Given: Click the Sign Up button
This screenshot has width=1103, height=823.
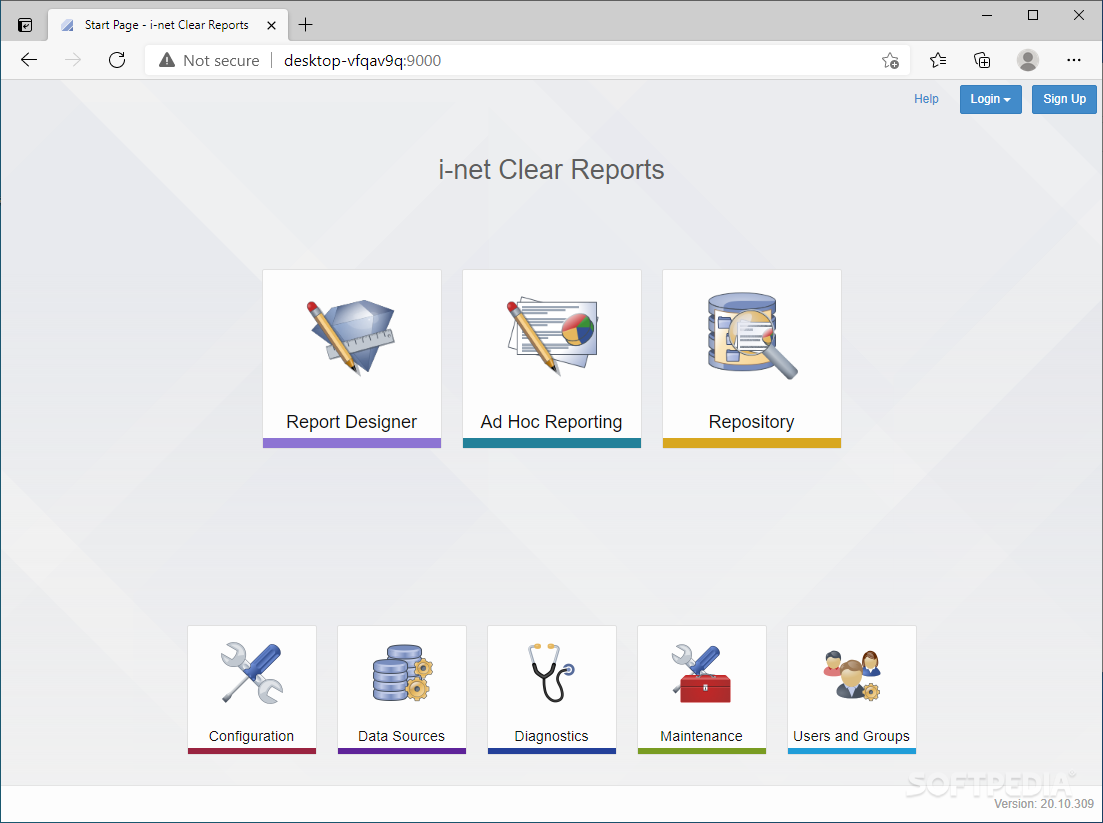Looking at the screenshot, I should [x=1064, y=99].
